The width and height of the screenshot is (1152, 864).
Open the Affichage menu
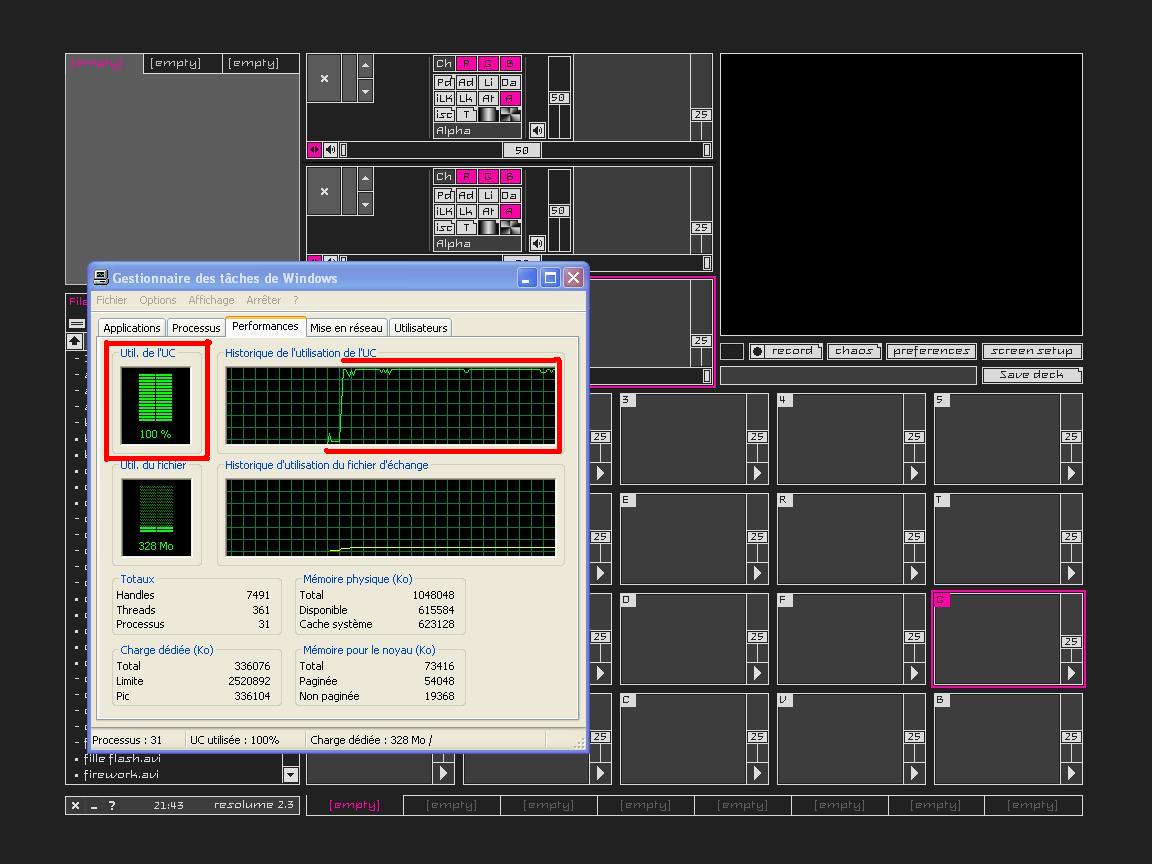click(211, 300)
